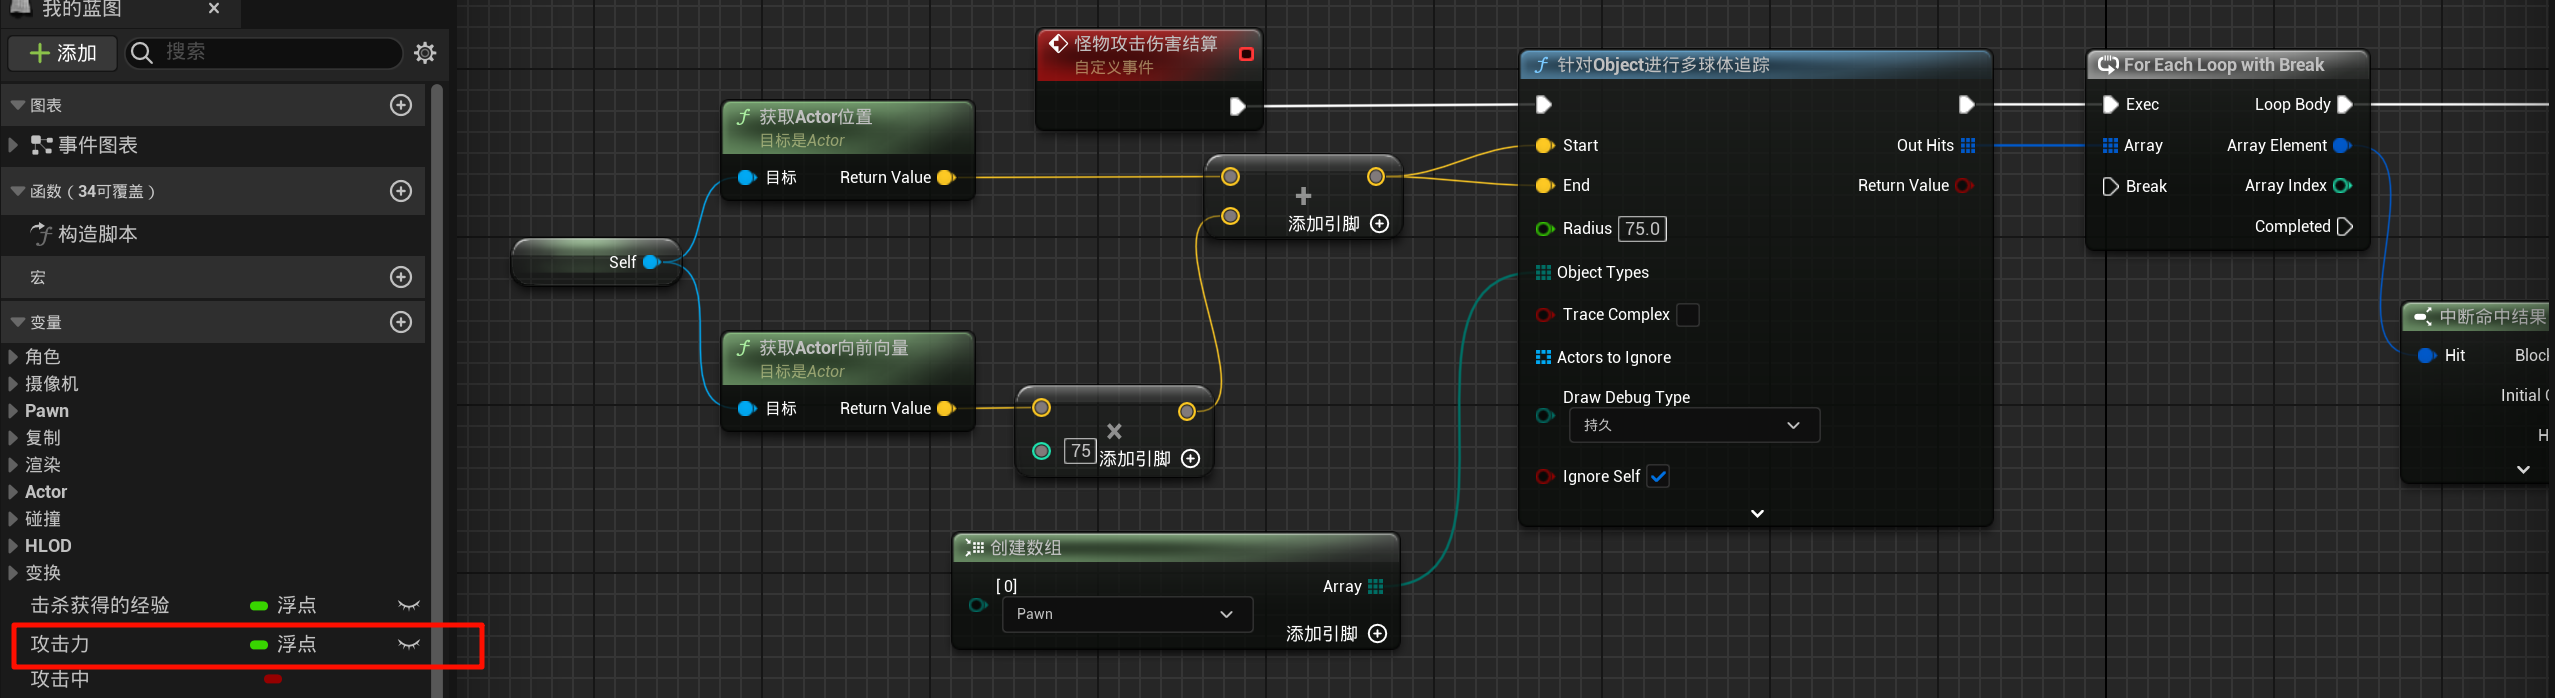Open the Pawn object type dropdown
The width and height of the screenshot is (2555, 698).
coord(1126,614)
